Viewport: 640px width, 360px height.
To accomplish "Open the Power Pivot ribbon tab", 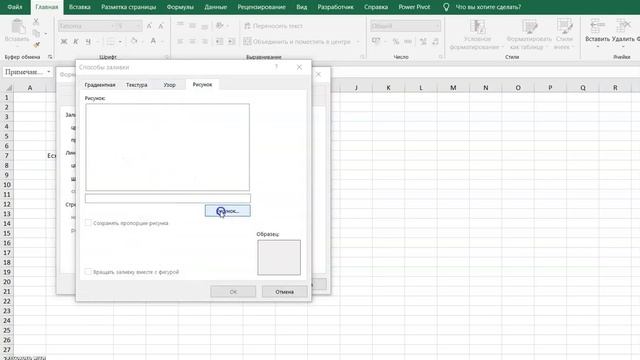I will [414, 7].
